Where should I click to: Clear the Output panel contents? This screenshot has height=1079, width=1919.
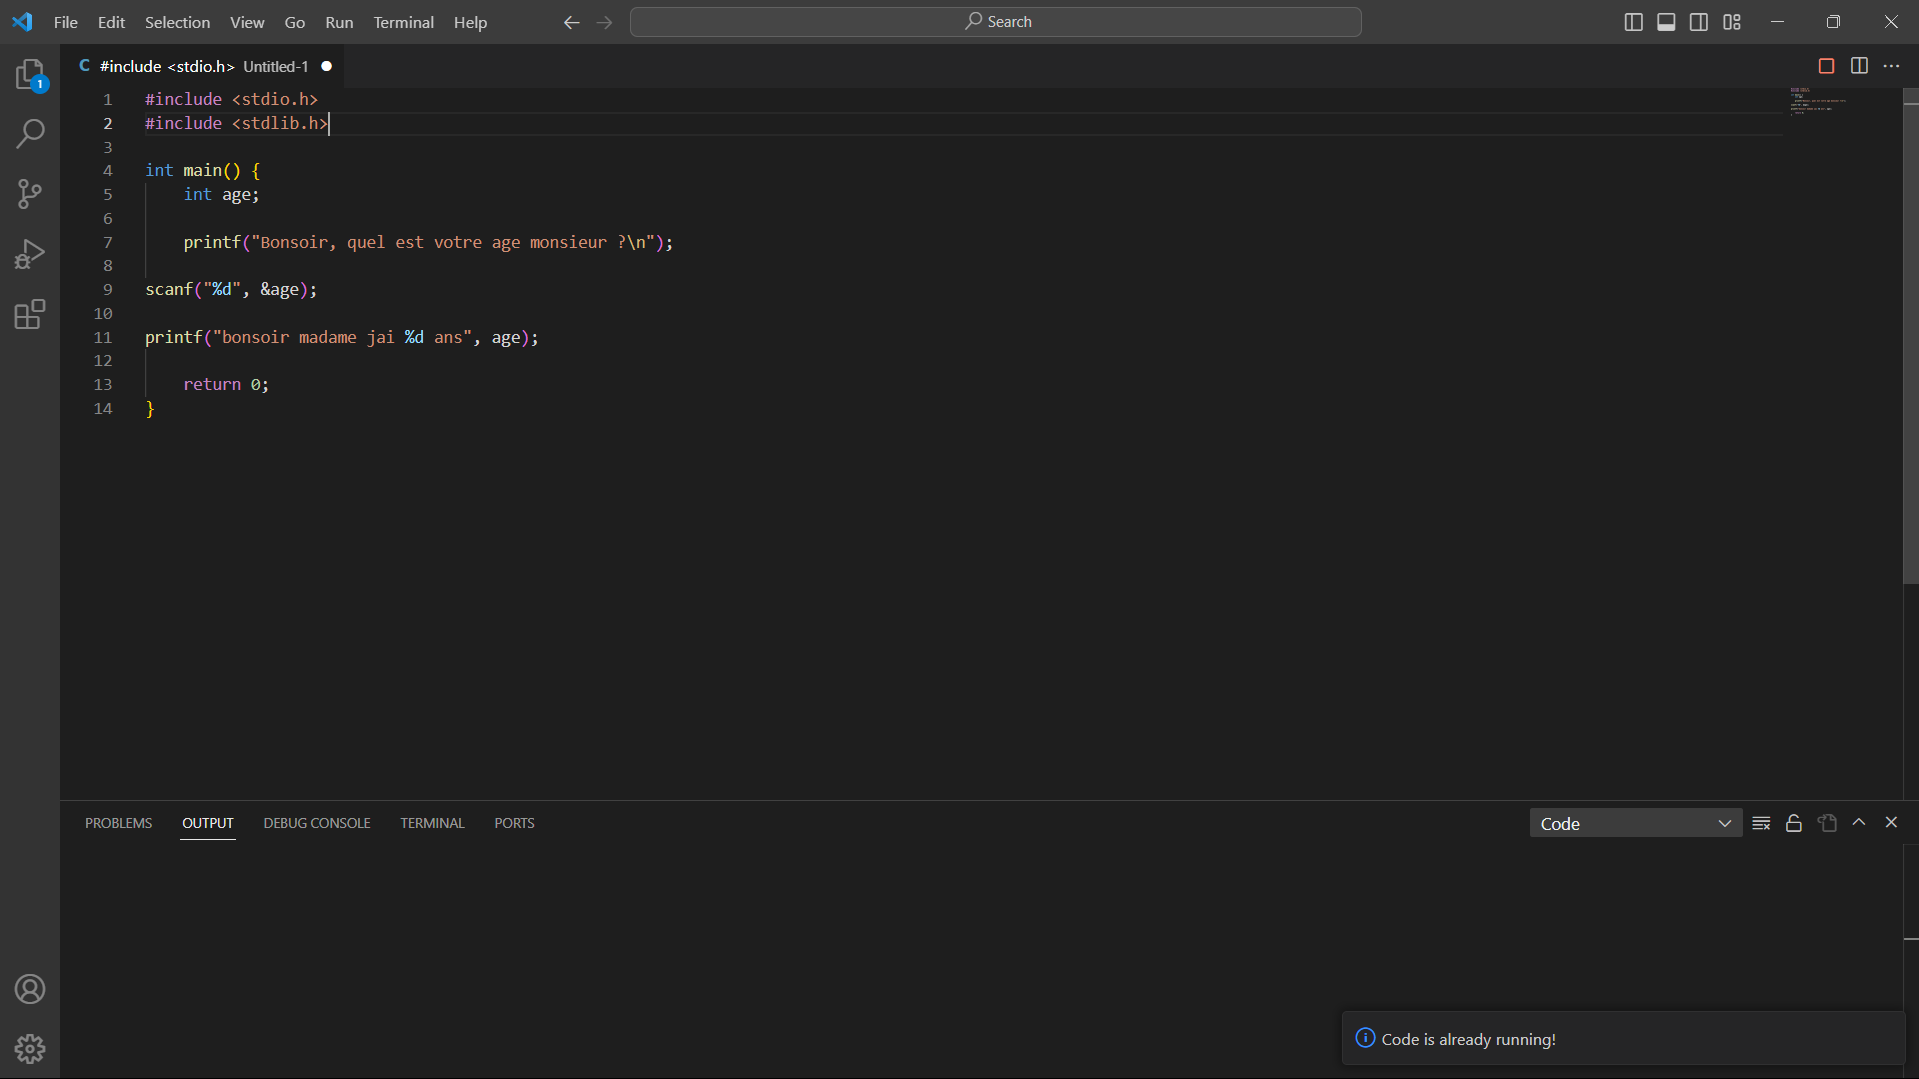1762,822
